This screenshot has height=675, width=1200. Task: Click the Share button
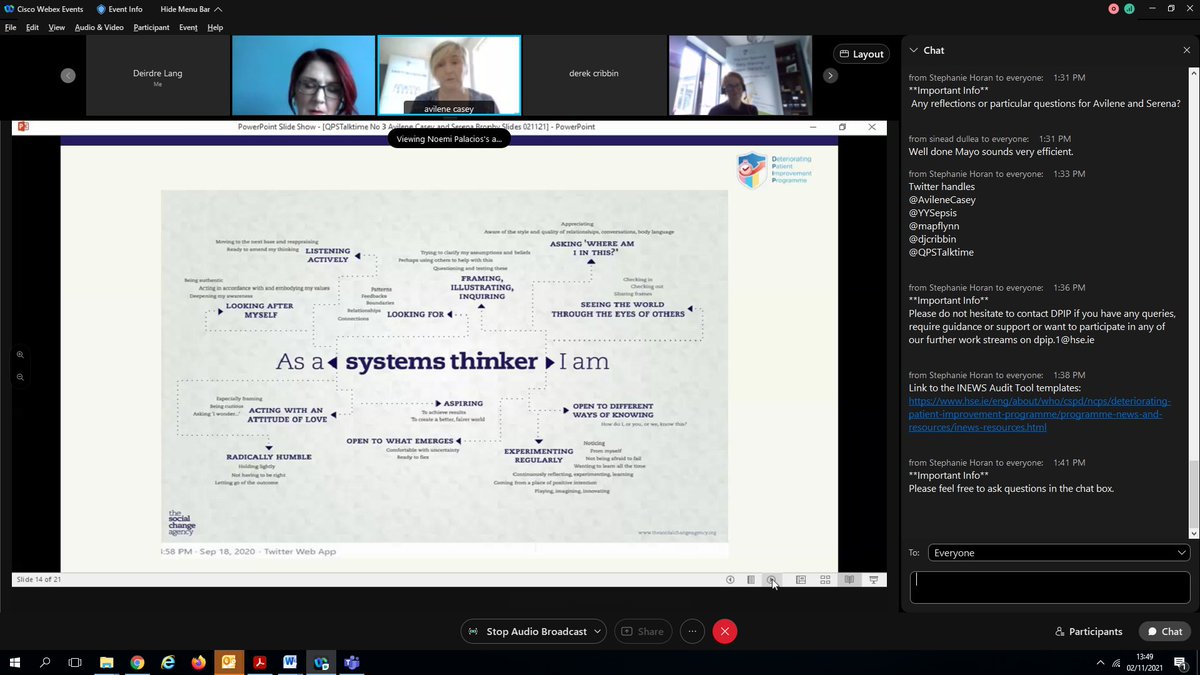(642, 631)
